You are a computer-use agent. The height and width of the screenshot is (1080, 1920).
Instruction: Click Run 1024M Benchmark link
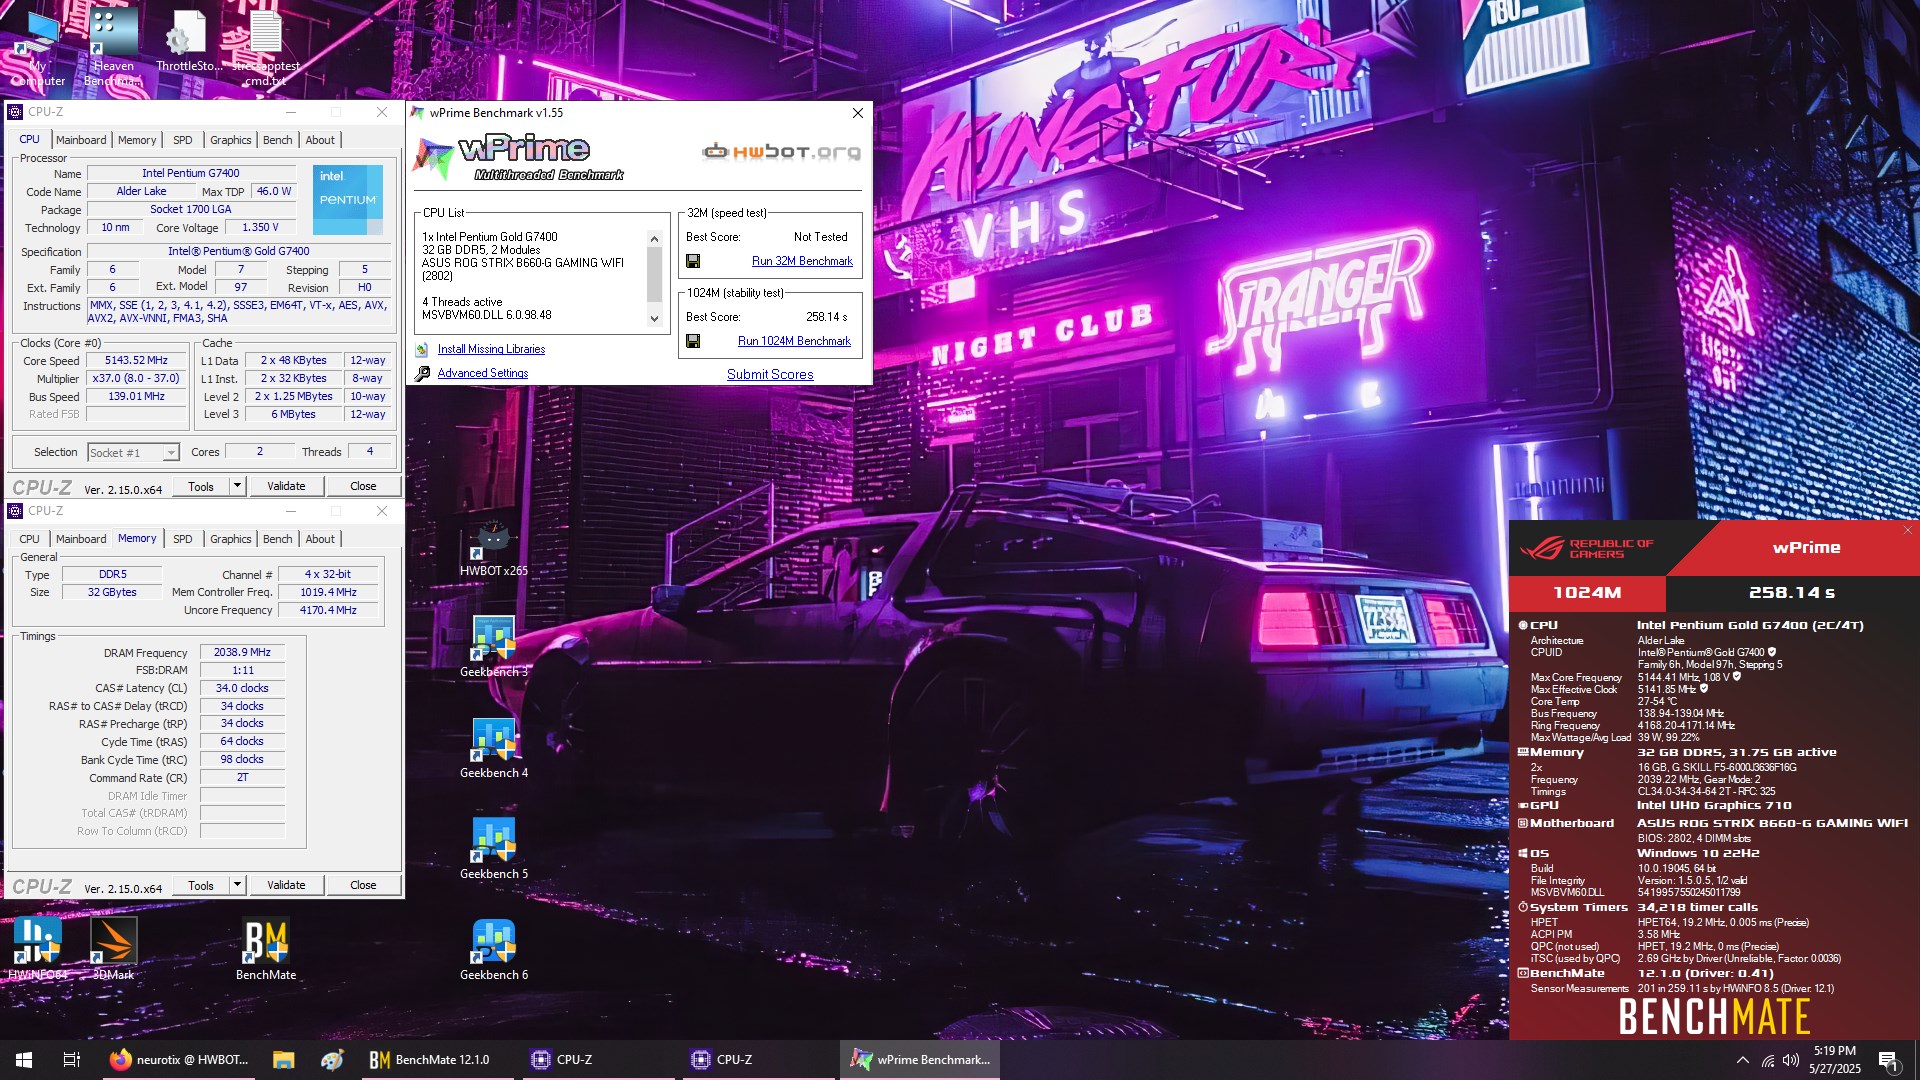click(x=794, y=341)
